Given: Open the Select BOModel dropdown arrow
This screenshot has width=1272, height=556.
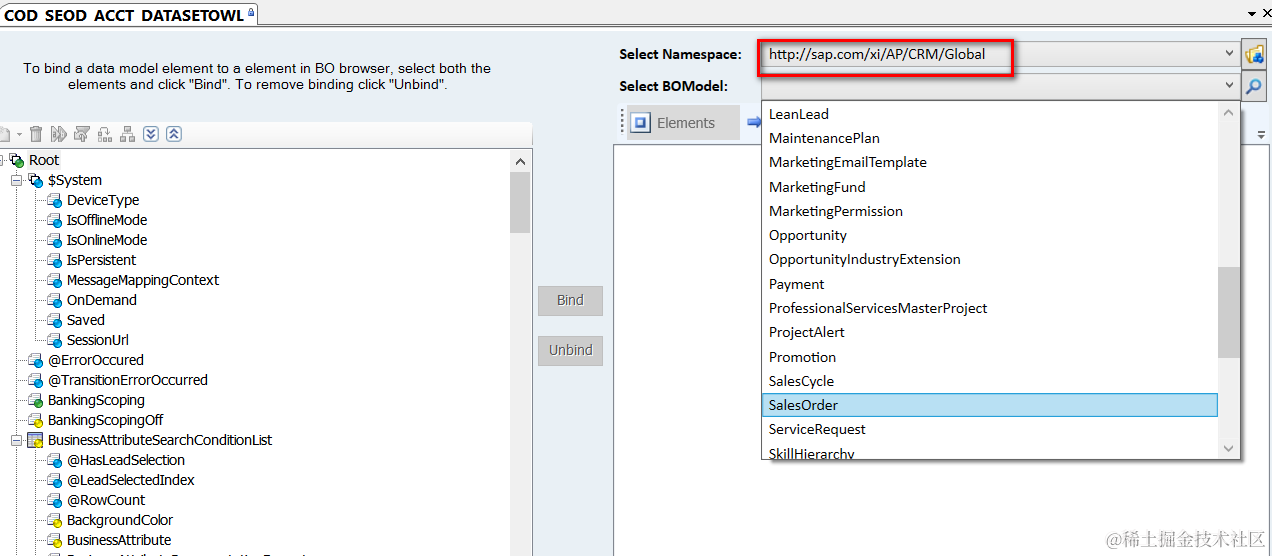Looking at the screenshot, I should (1230, 86).
